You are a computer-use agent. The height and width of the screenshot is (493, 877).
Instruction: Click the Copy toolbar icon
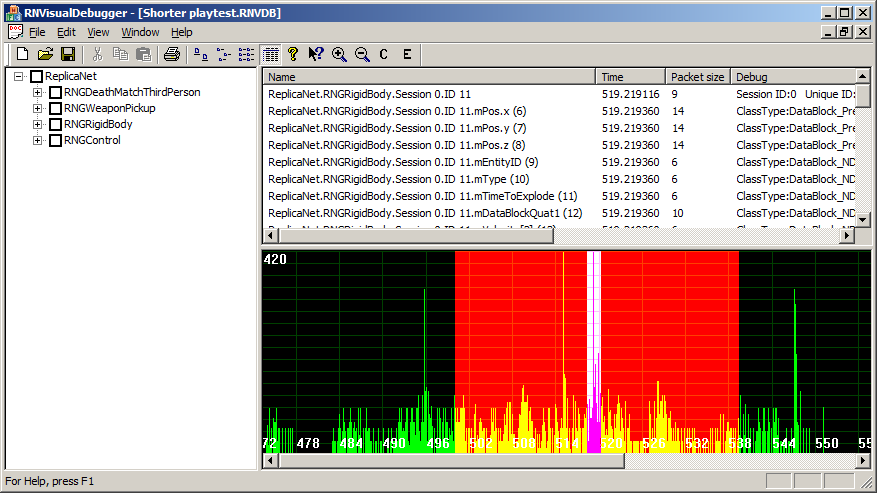pos(120,54)
